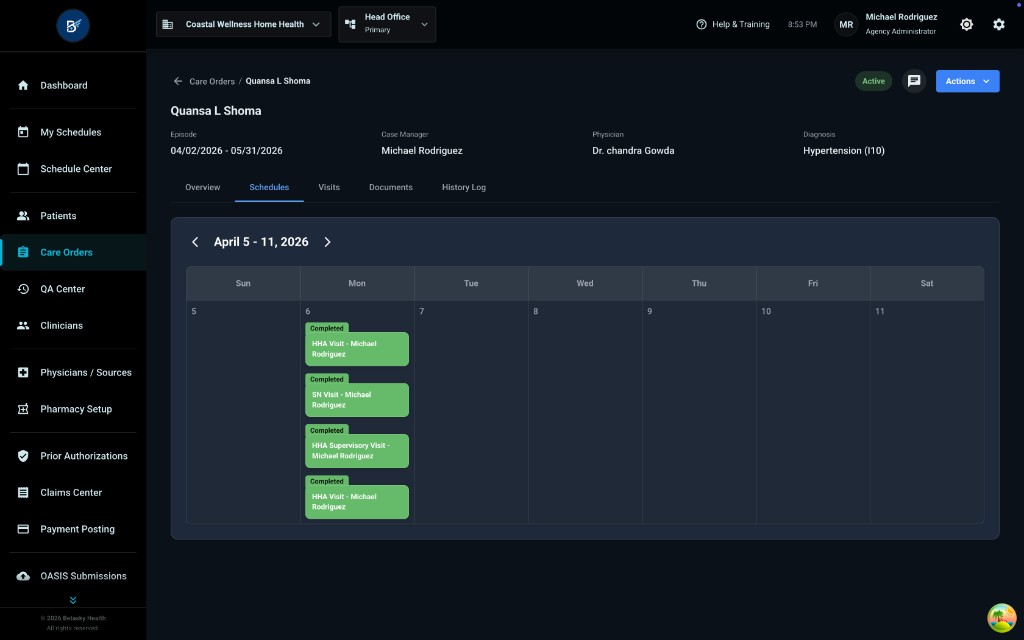Open SN Visit - Michael Rodriguez event
Image resolution: width=1024 pixels, height=640 pixels.
pos(357,400)
